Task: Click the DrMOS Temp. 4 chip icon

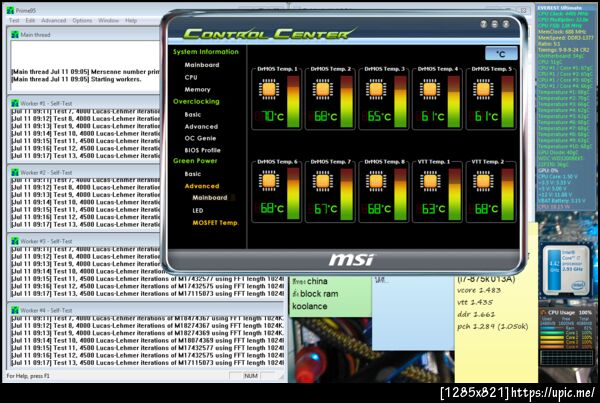Action: click(429, 90)
